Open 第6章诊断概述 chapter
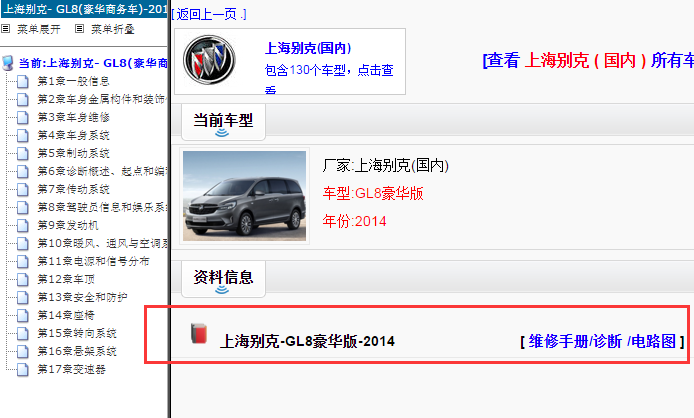This screenshot has width=694, height=418. click(x=101, y=171)
